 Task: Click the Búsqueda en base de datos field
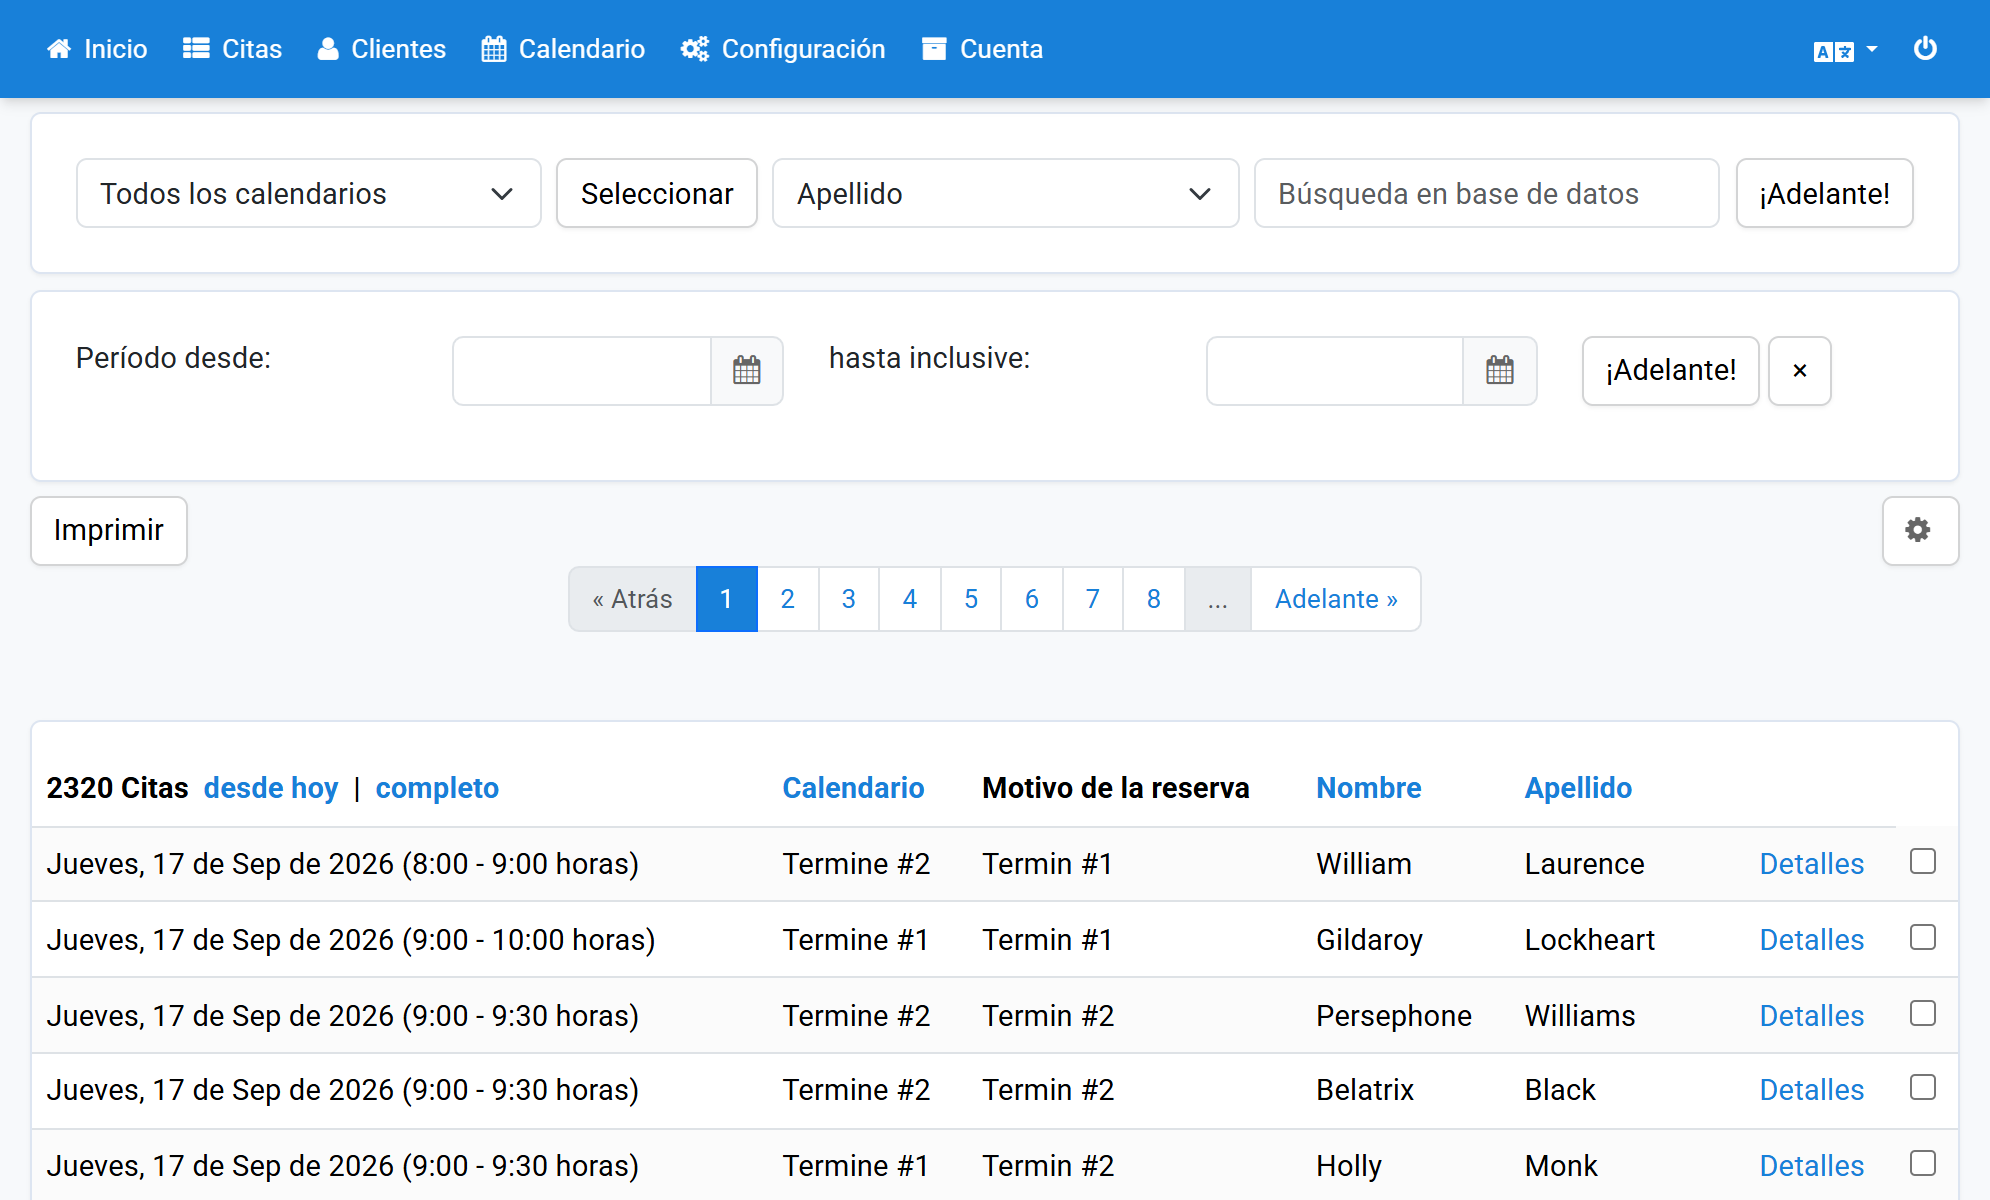1487,193
